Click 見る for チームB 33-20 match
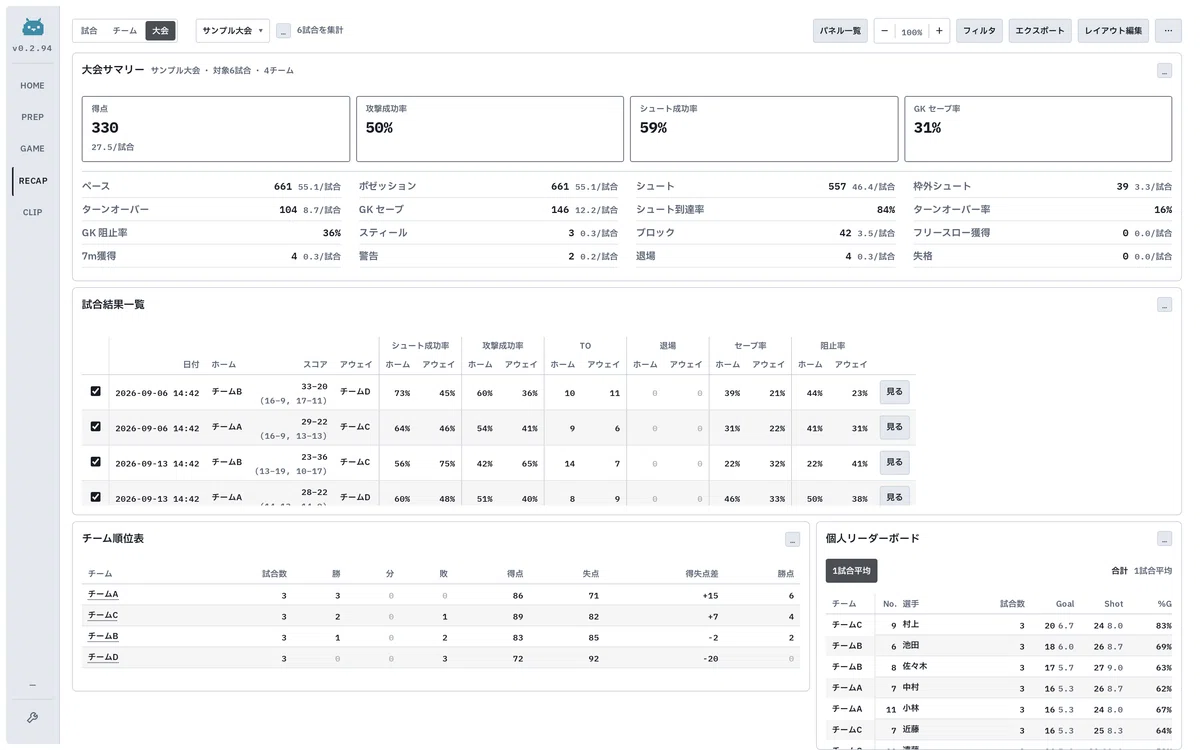The height and width of the screenshot is (750, 1200). [x=894, y=392]
